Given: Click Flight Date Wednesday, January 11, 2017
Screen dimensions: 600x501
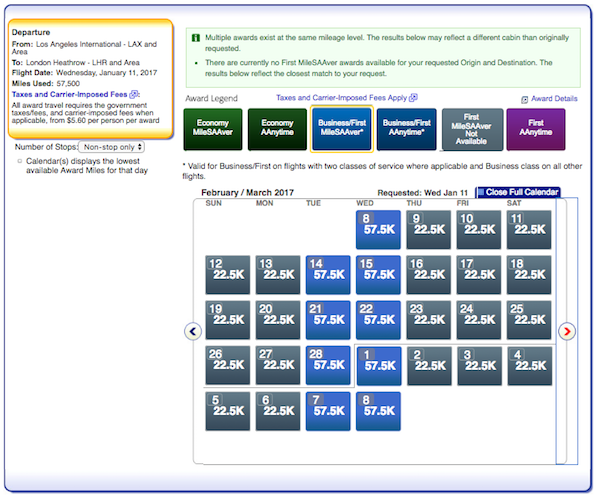Looking at the screenshot, I should click(x=84, y=73).
